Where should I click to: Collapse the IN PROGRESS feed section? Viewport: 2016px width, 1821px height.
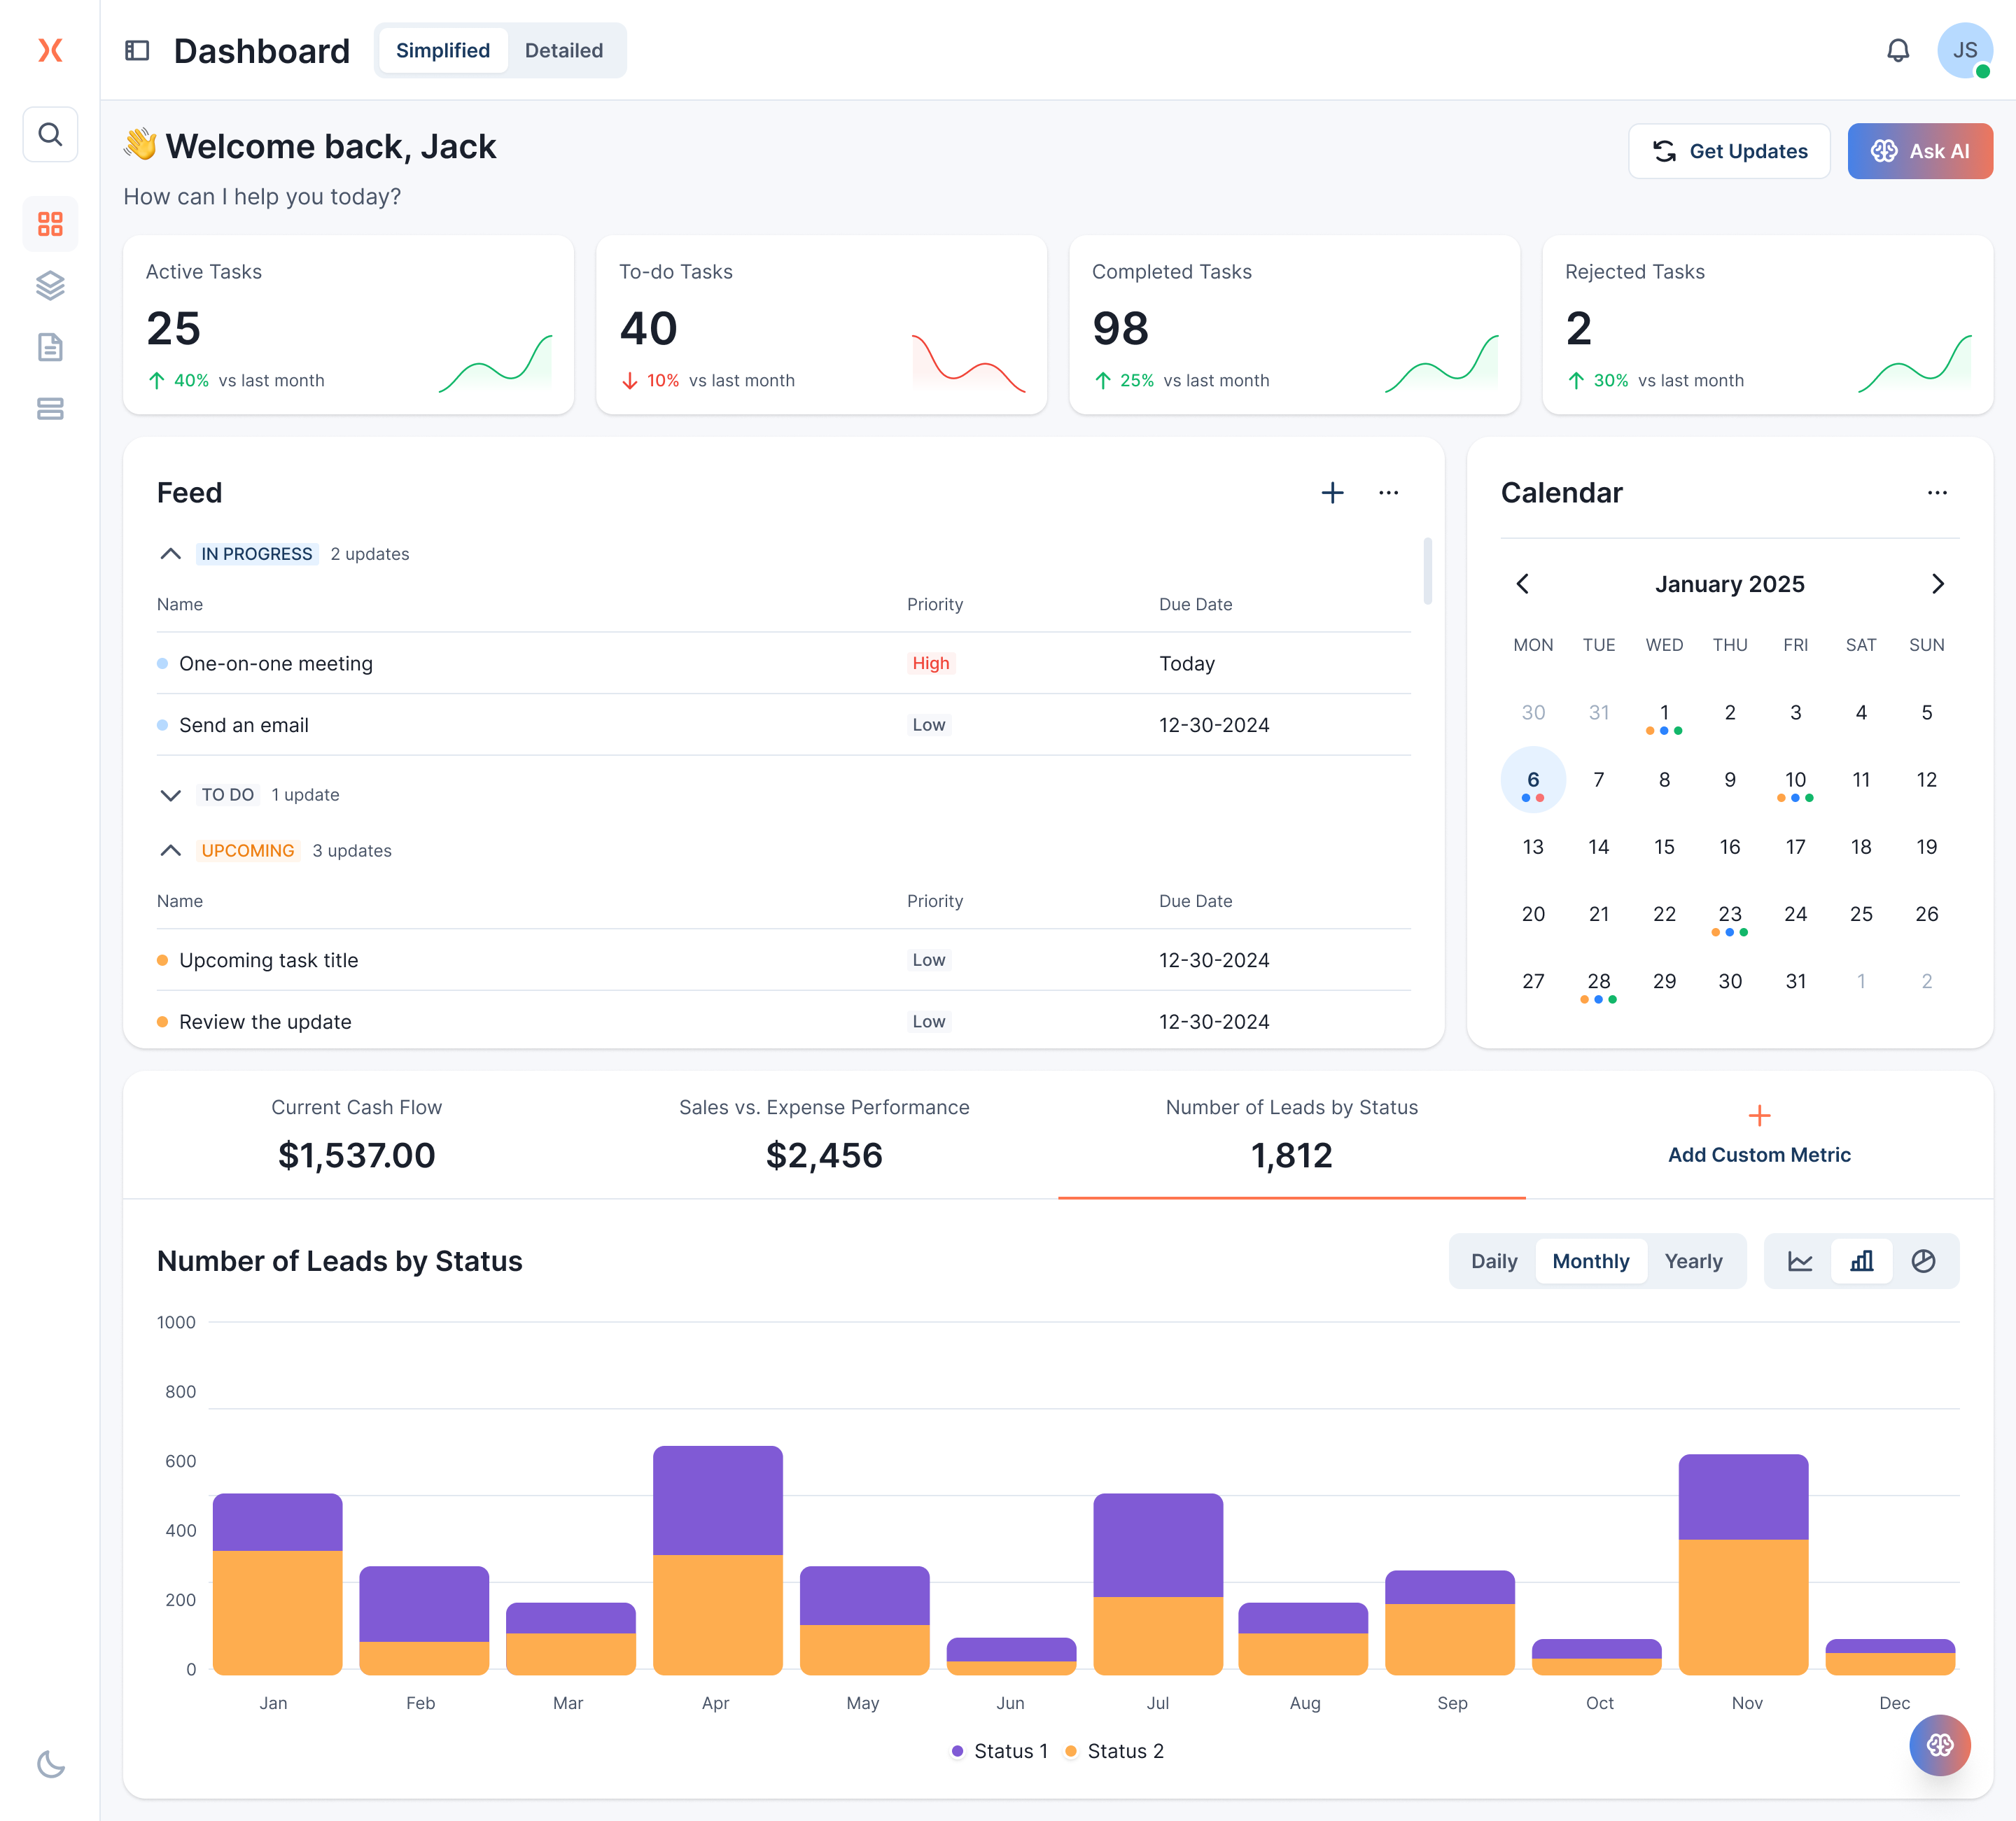pyautogui.click(x=171, y=554)
